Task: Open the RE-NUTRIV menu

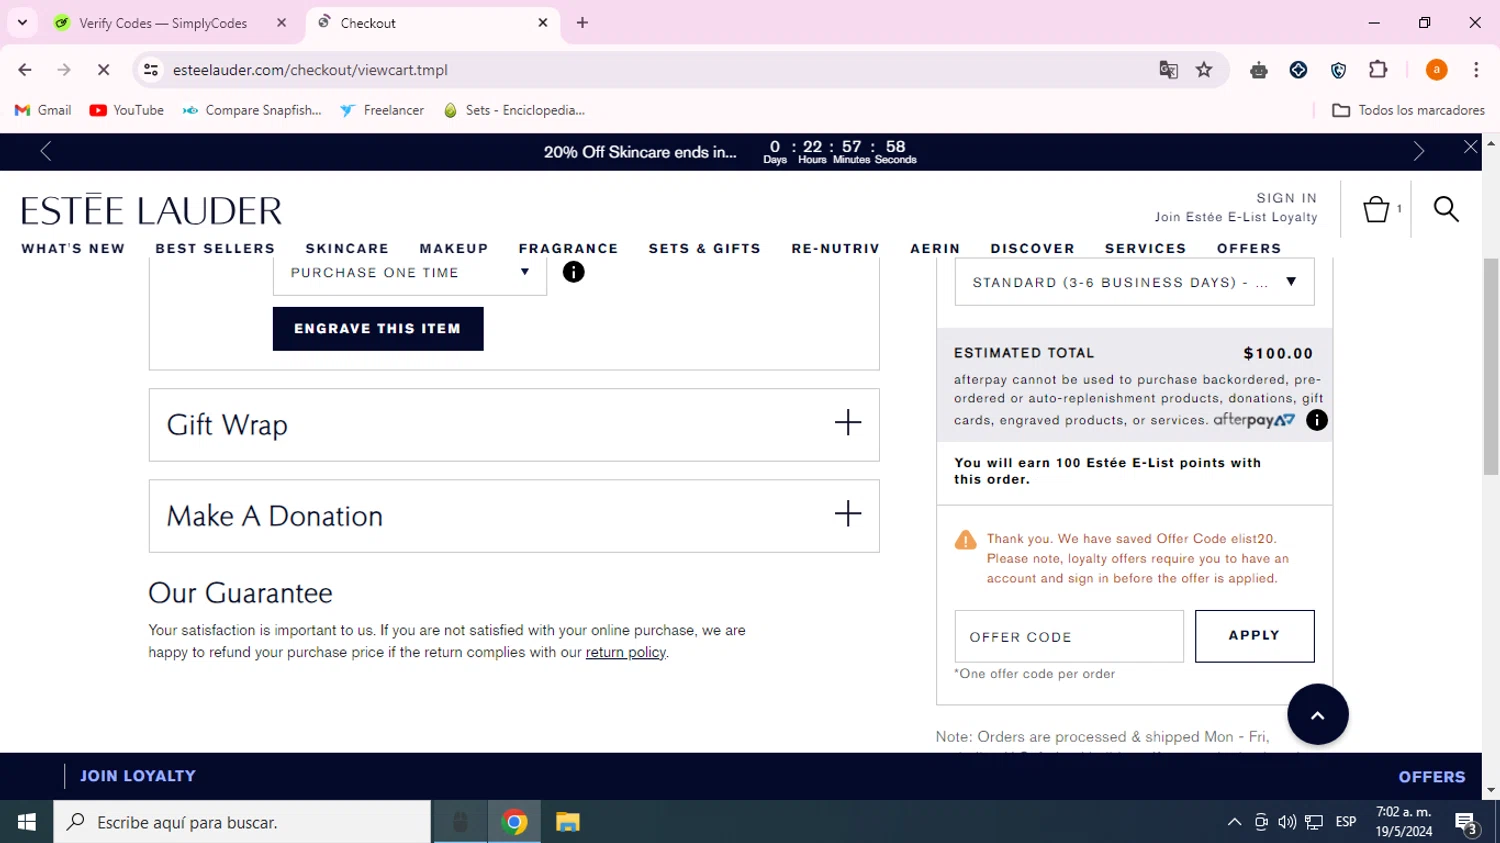Action: tap(836, 248)
